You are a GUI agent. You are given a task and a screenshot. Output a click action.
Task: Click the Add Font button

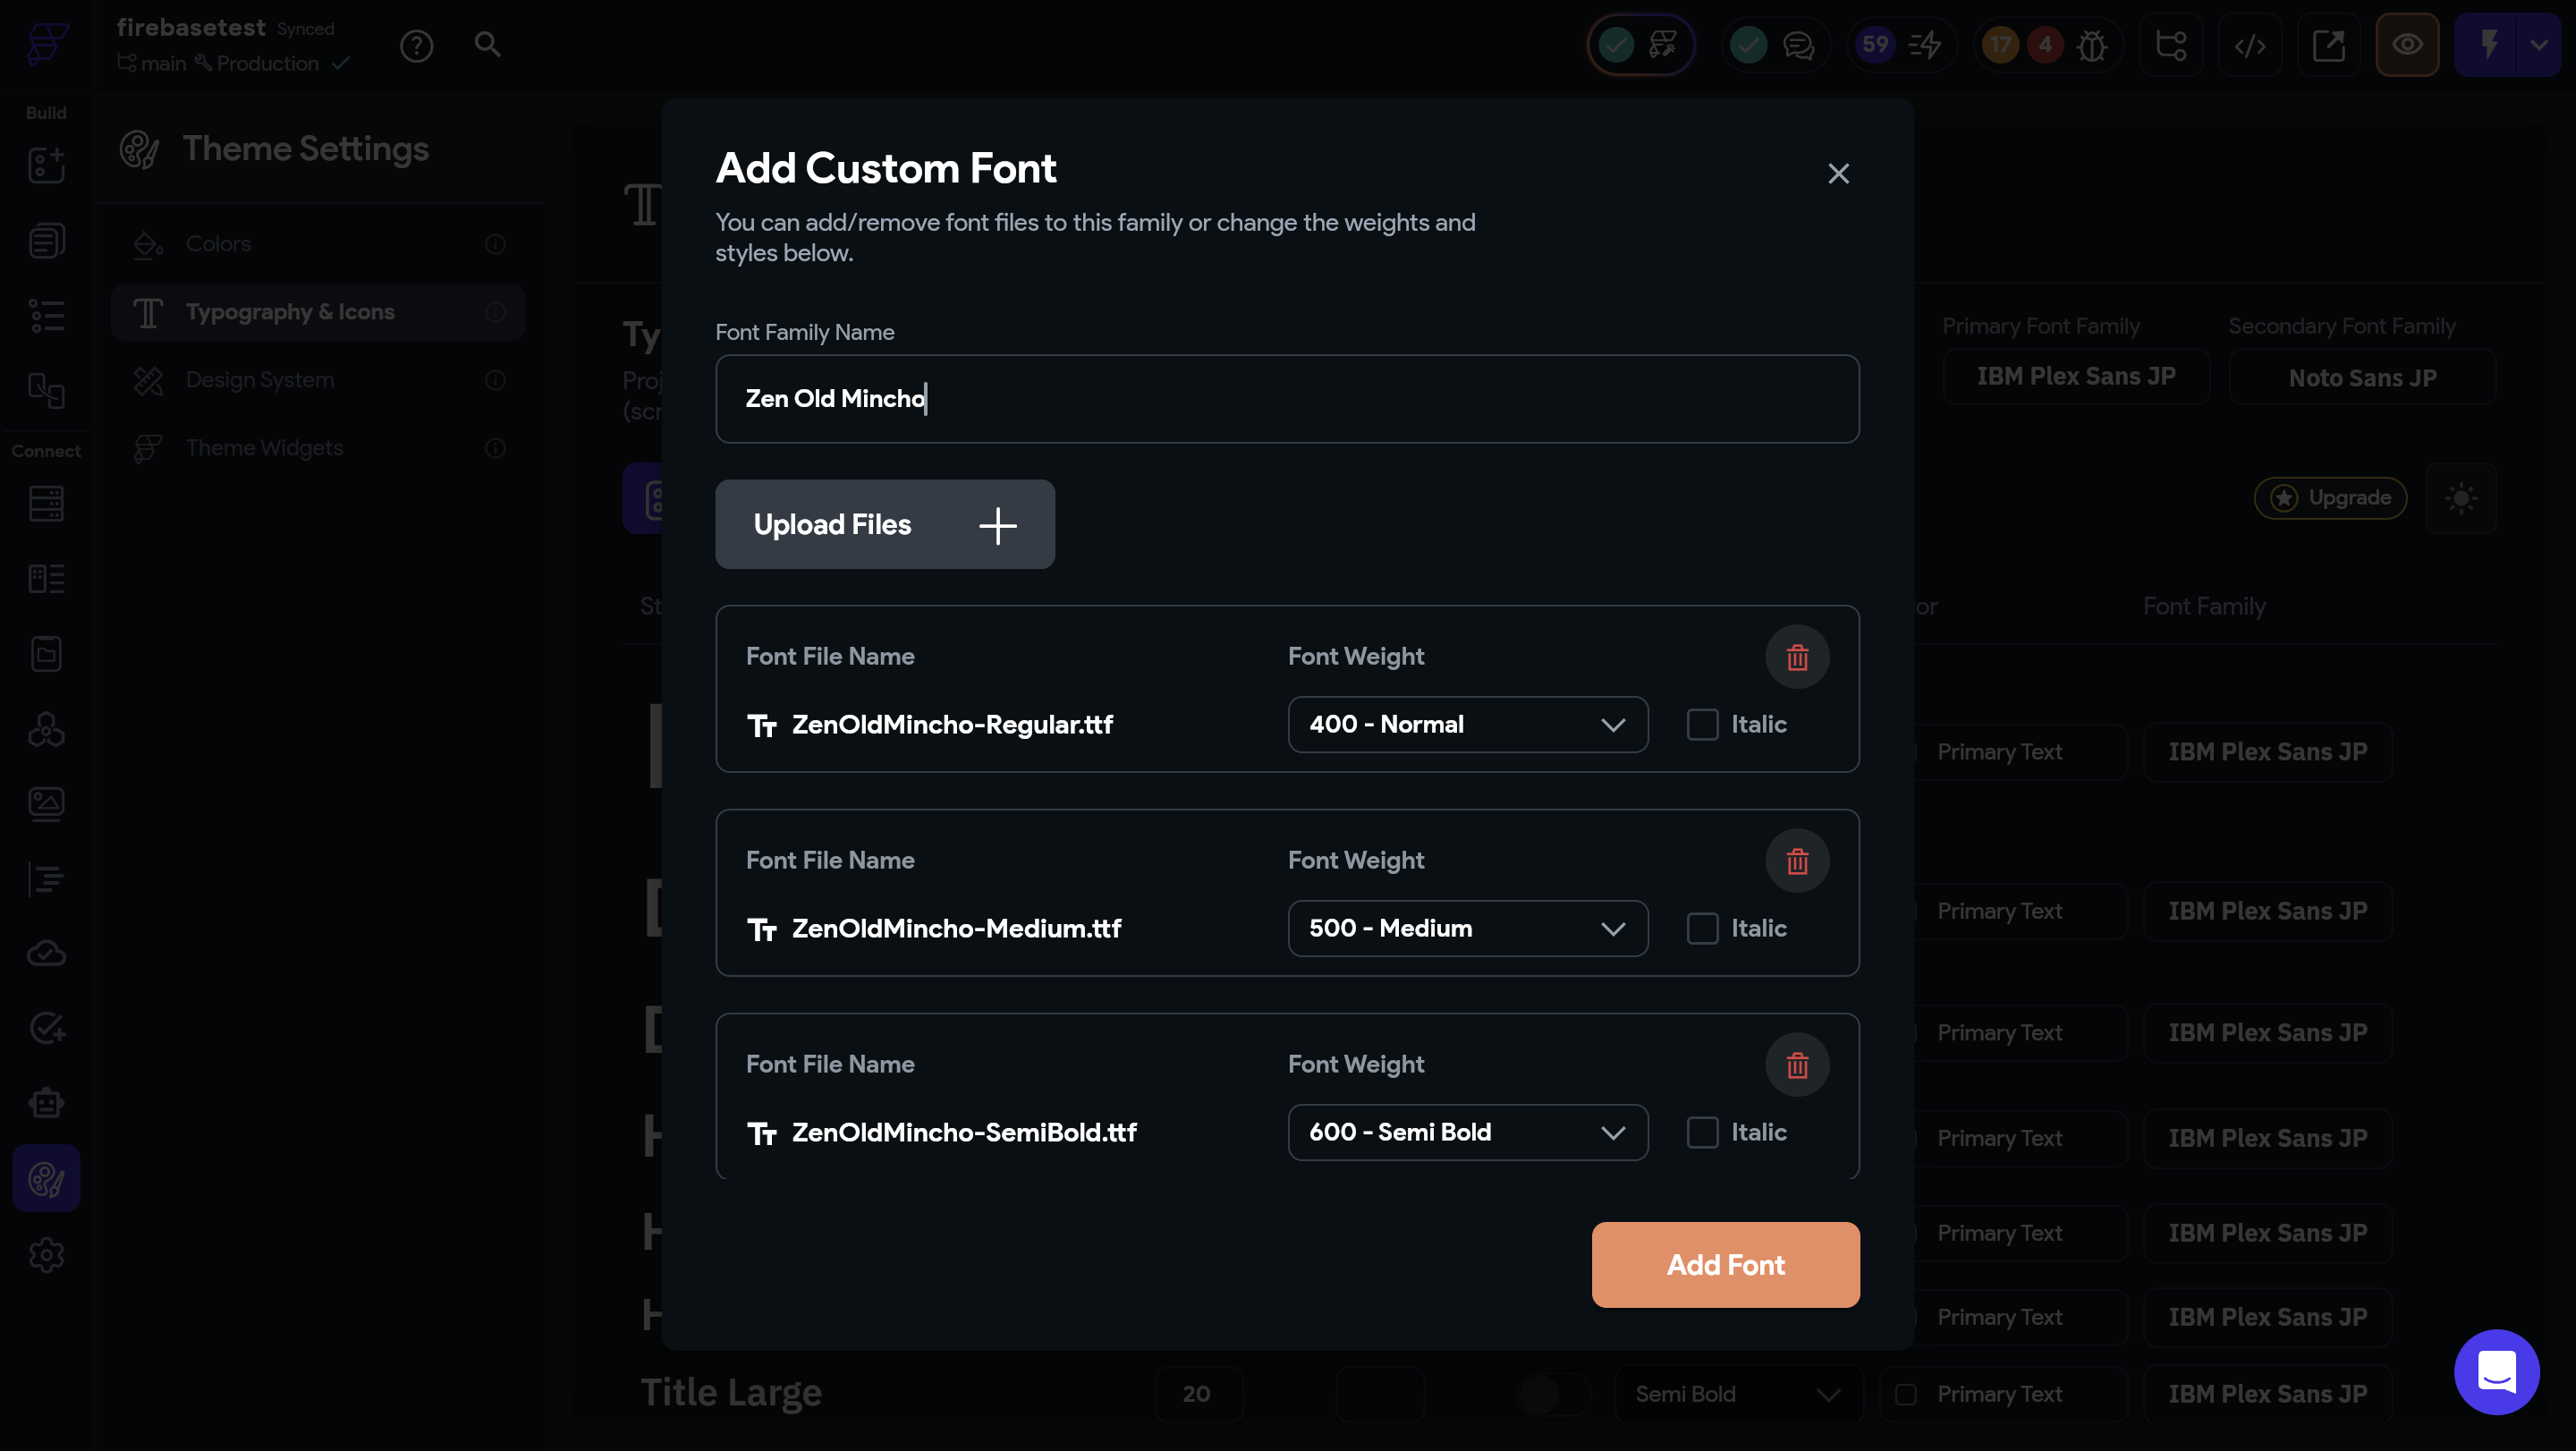click(1725, 1264)
